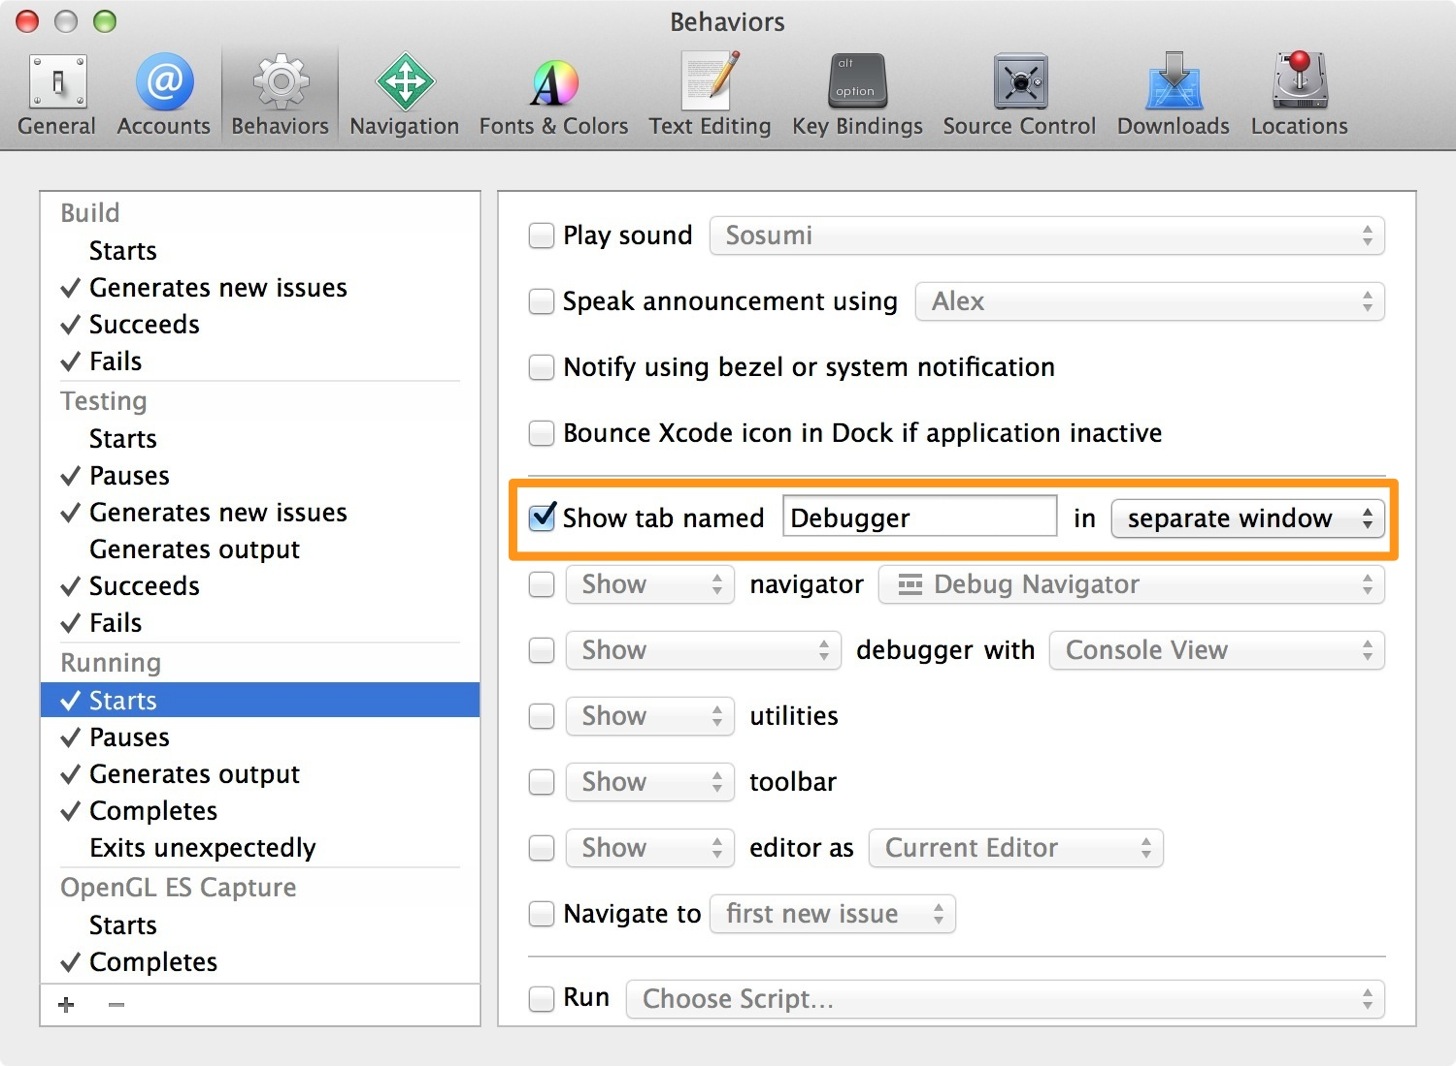Open Fonts & Colors preferences
The height and width of the screenshot is (1066, 1456).
(553, 96)
